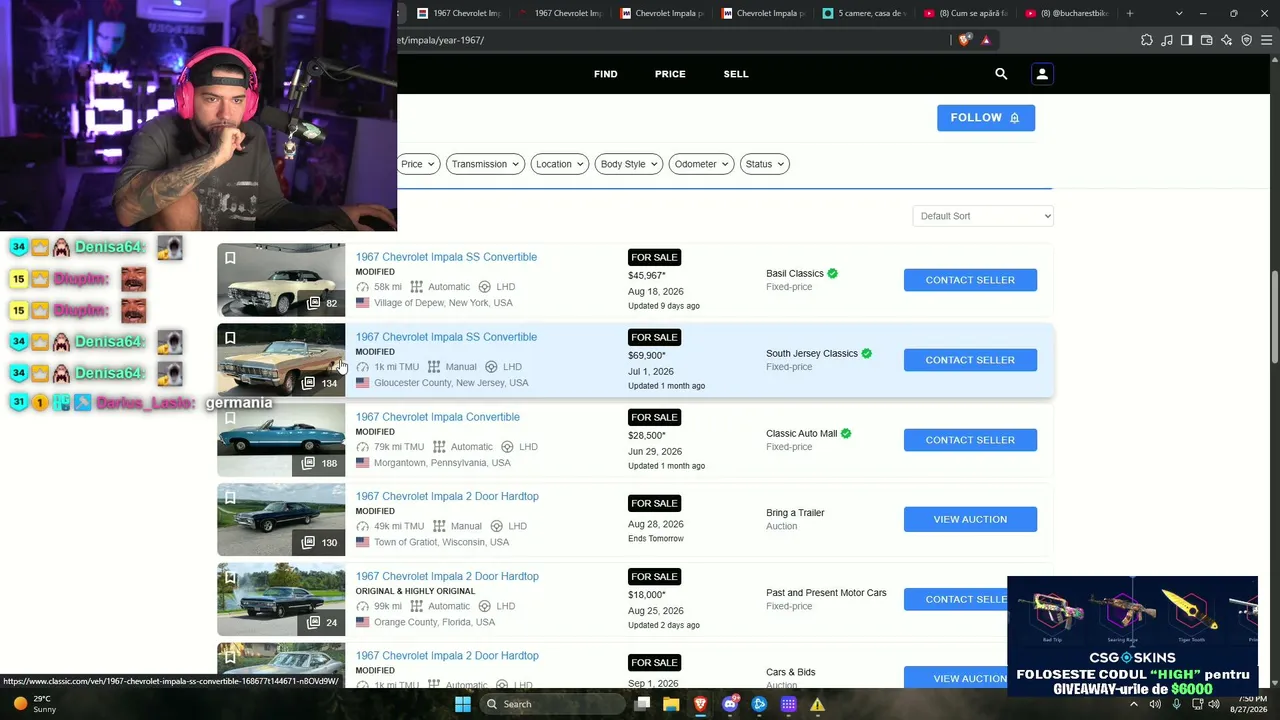This screenshot has width=1280, height=720.
Task: Open the Brave VPN shield icon
Action: [1246, 40]
